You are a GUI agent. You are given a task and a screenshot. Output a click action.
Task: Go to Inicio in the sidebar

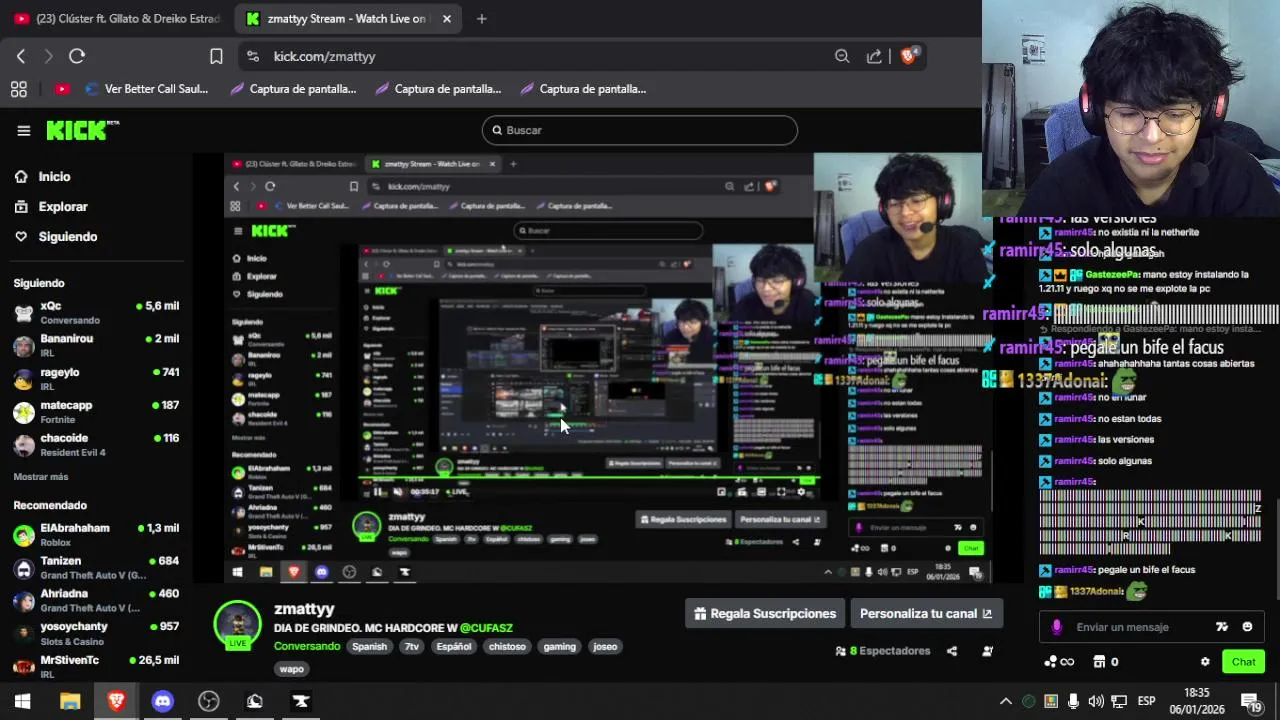click(x=43, y=176)
